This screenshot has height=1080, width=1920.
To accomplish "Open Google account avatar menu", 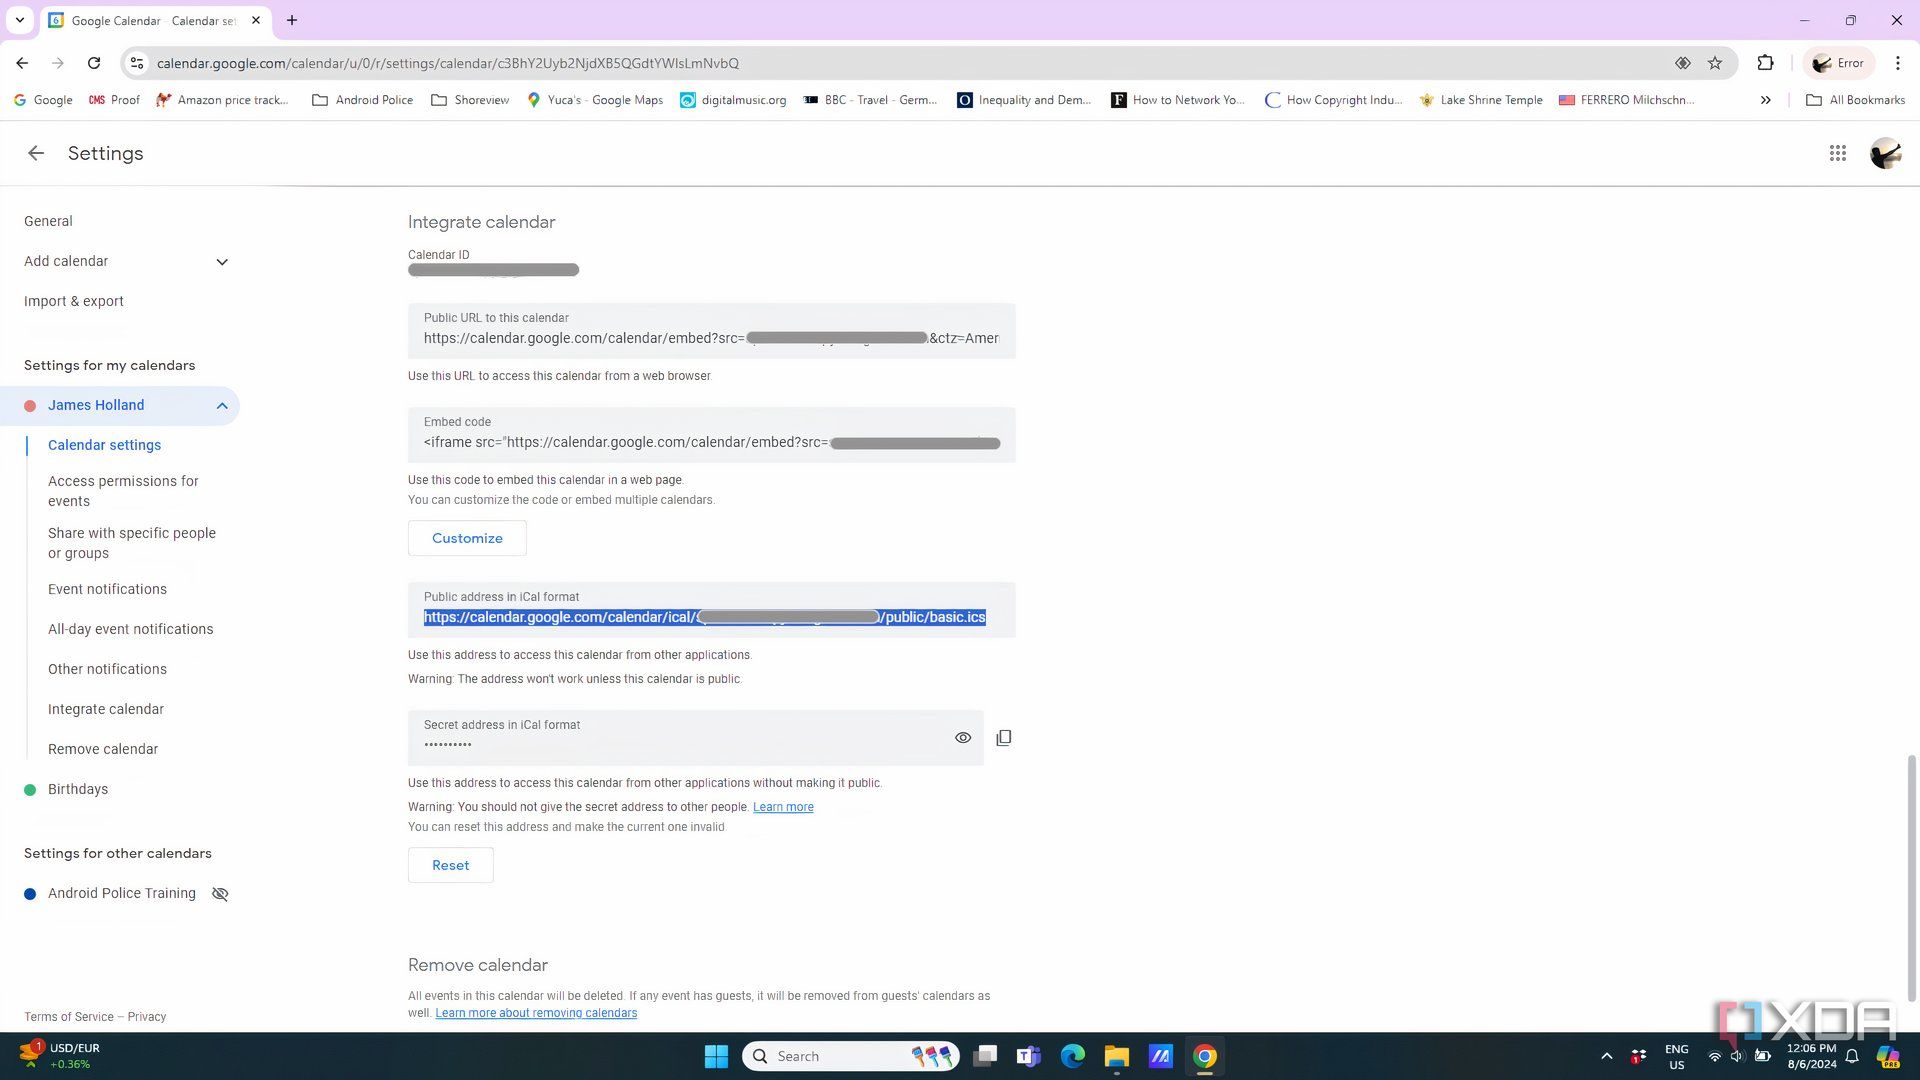I will [1885, 153].
